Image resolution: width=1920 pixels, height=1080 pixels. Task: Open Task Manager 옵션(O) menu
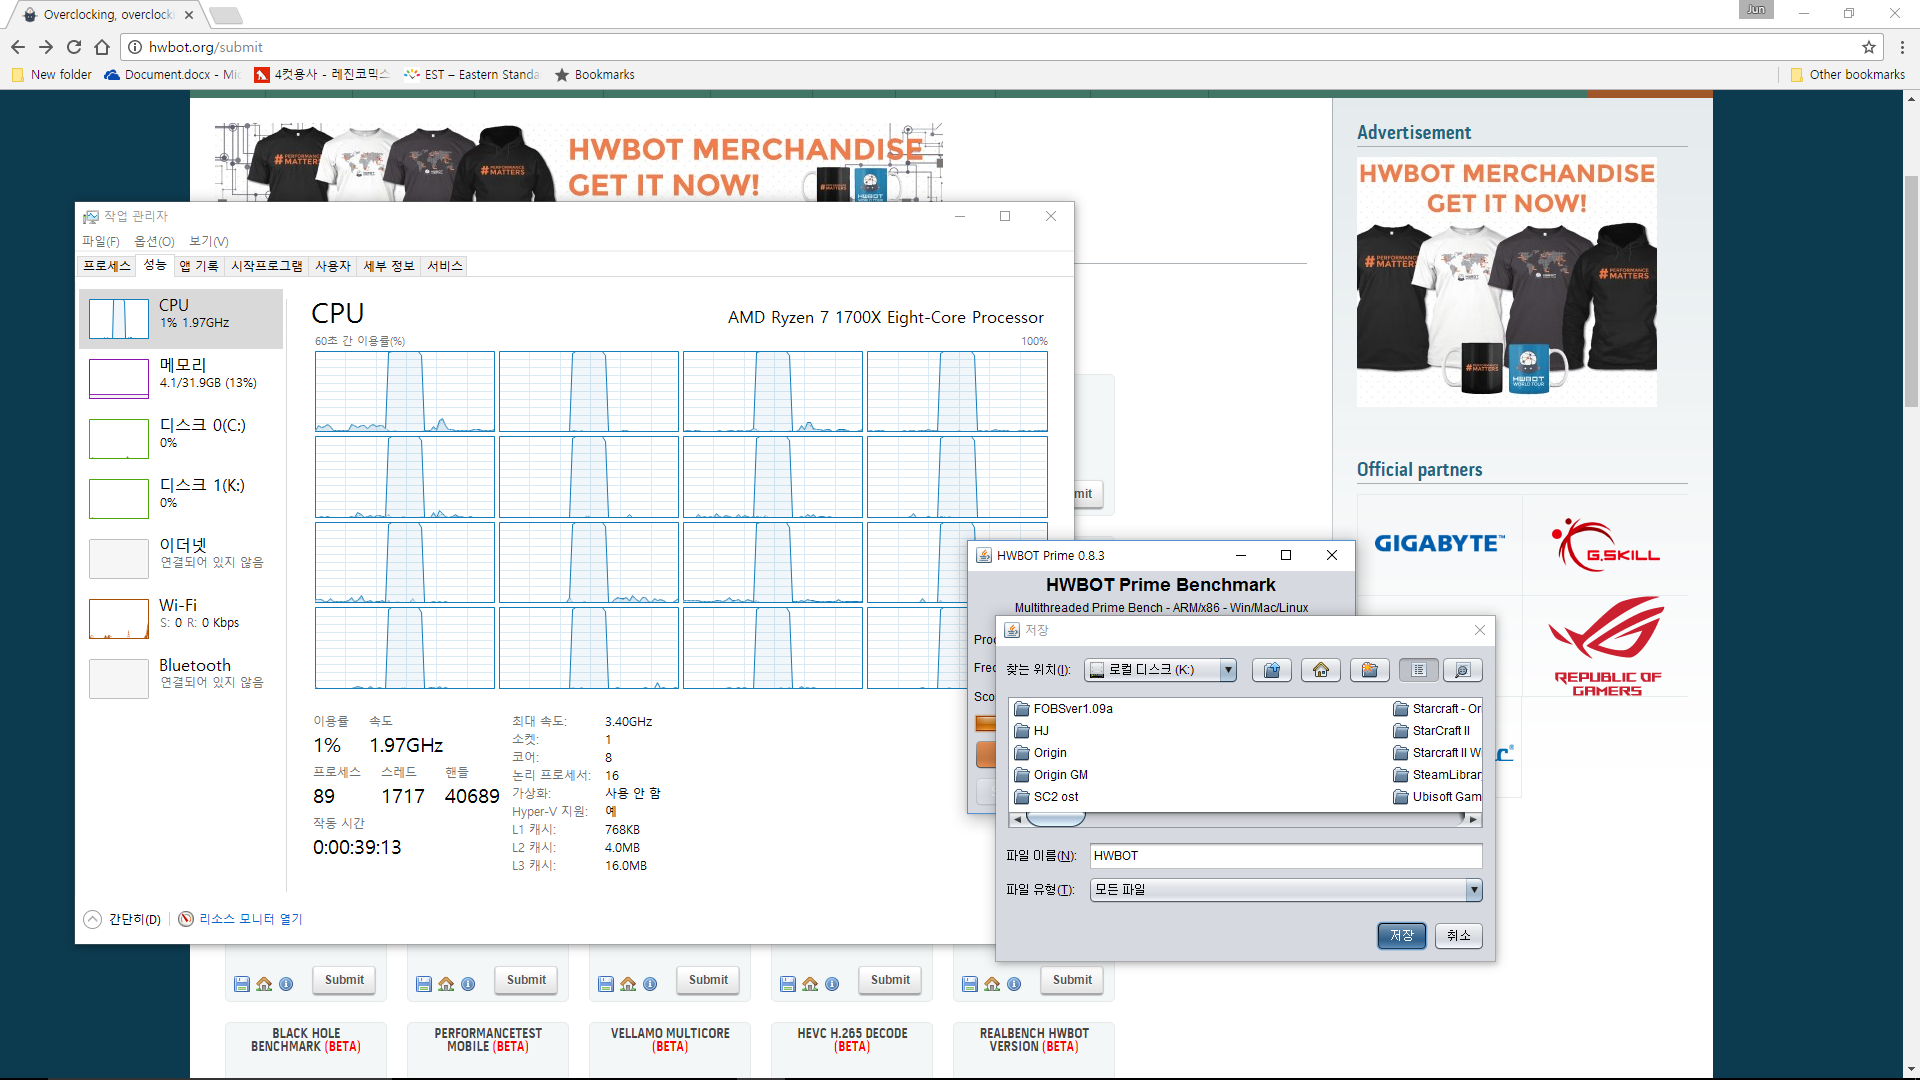154,242
